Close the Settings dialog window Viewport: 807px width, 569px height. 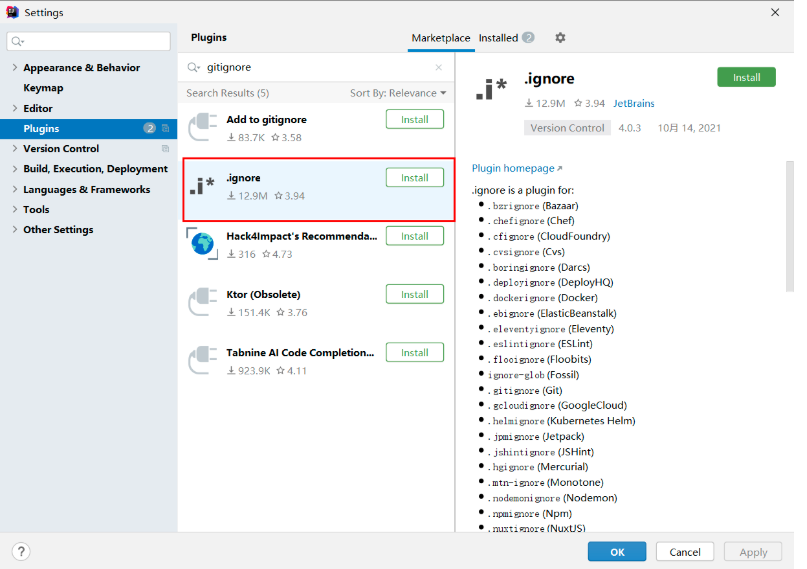pyautogui.click(x=775, y=12)
